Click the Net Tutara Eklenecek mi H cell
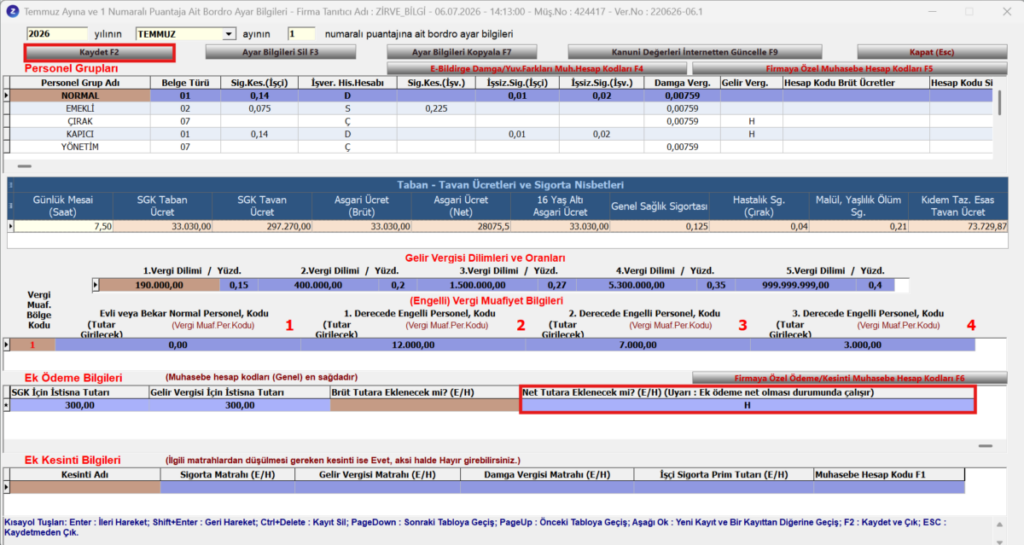The width and height of the screenshot is (1024, 545). tap(748, 405)
